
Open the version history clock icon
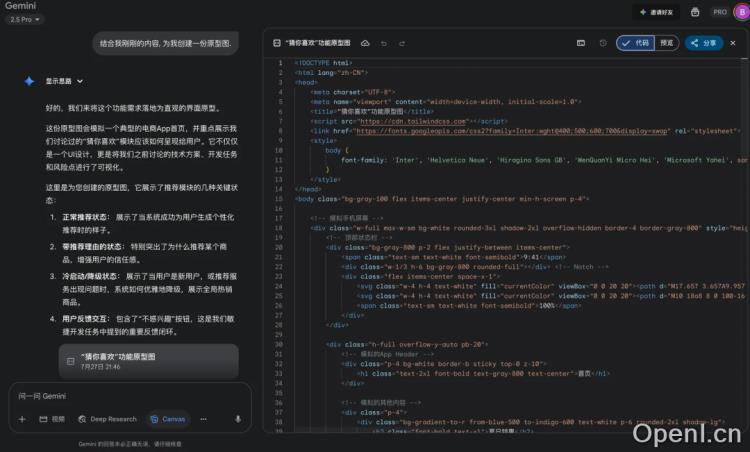click(603, 43)
